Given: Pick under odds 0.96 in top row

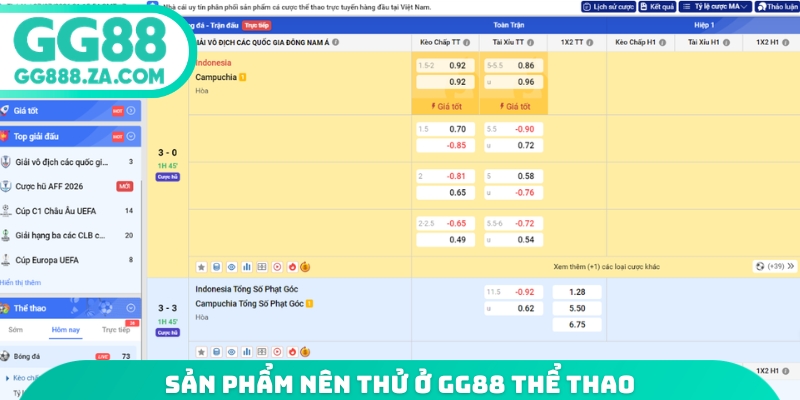Looking at the screenshot, I should [513, 82].
